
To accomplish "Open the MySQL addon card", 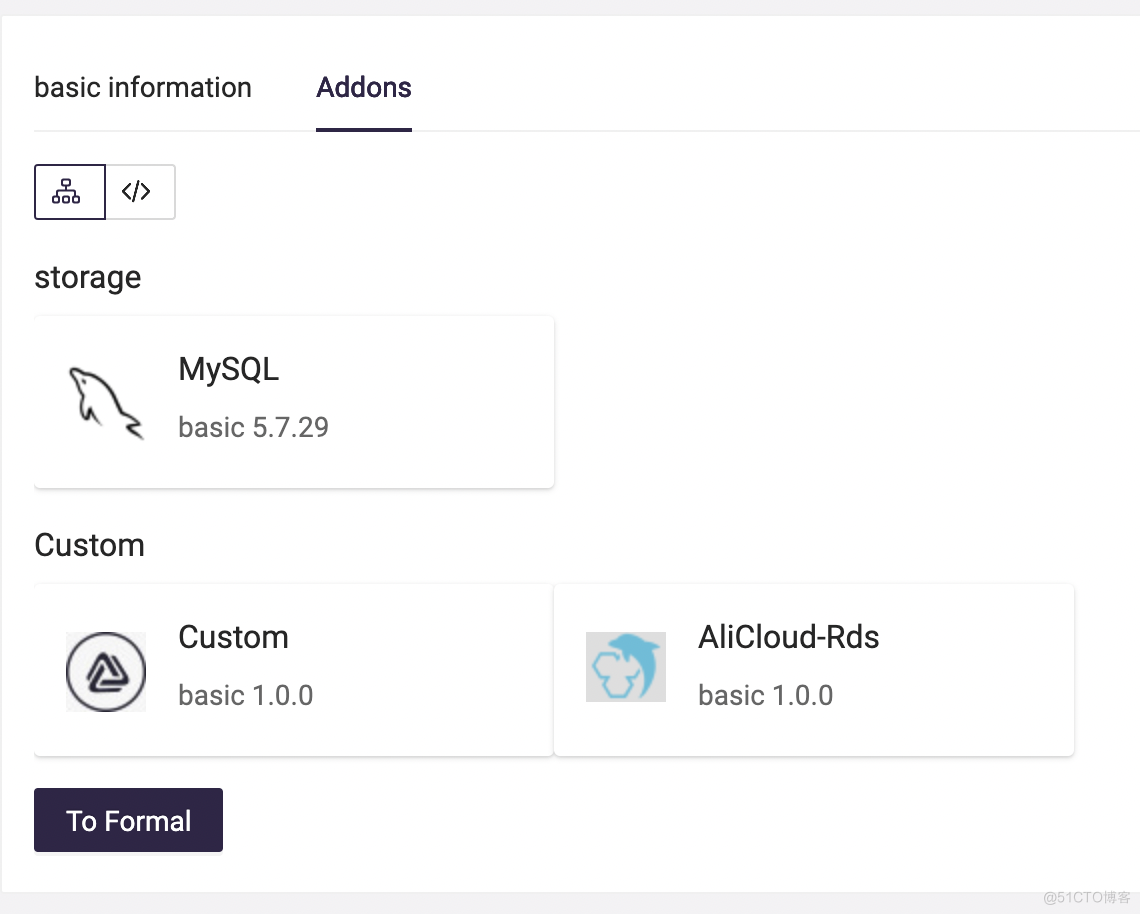I will (x=293, y=400).
